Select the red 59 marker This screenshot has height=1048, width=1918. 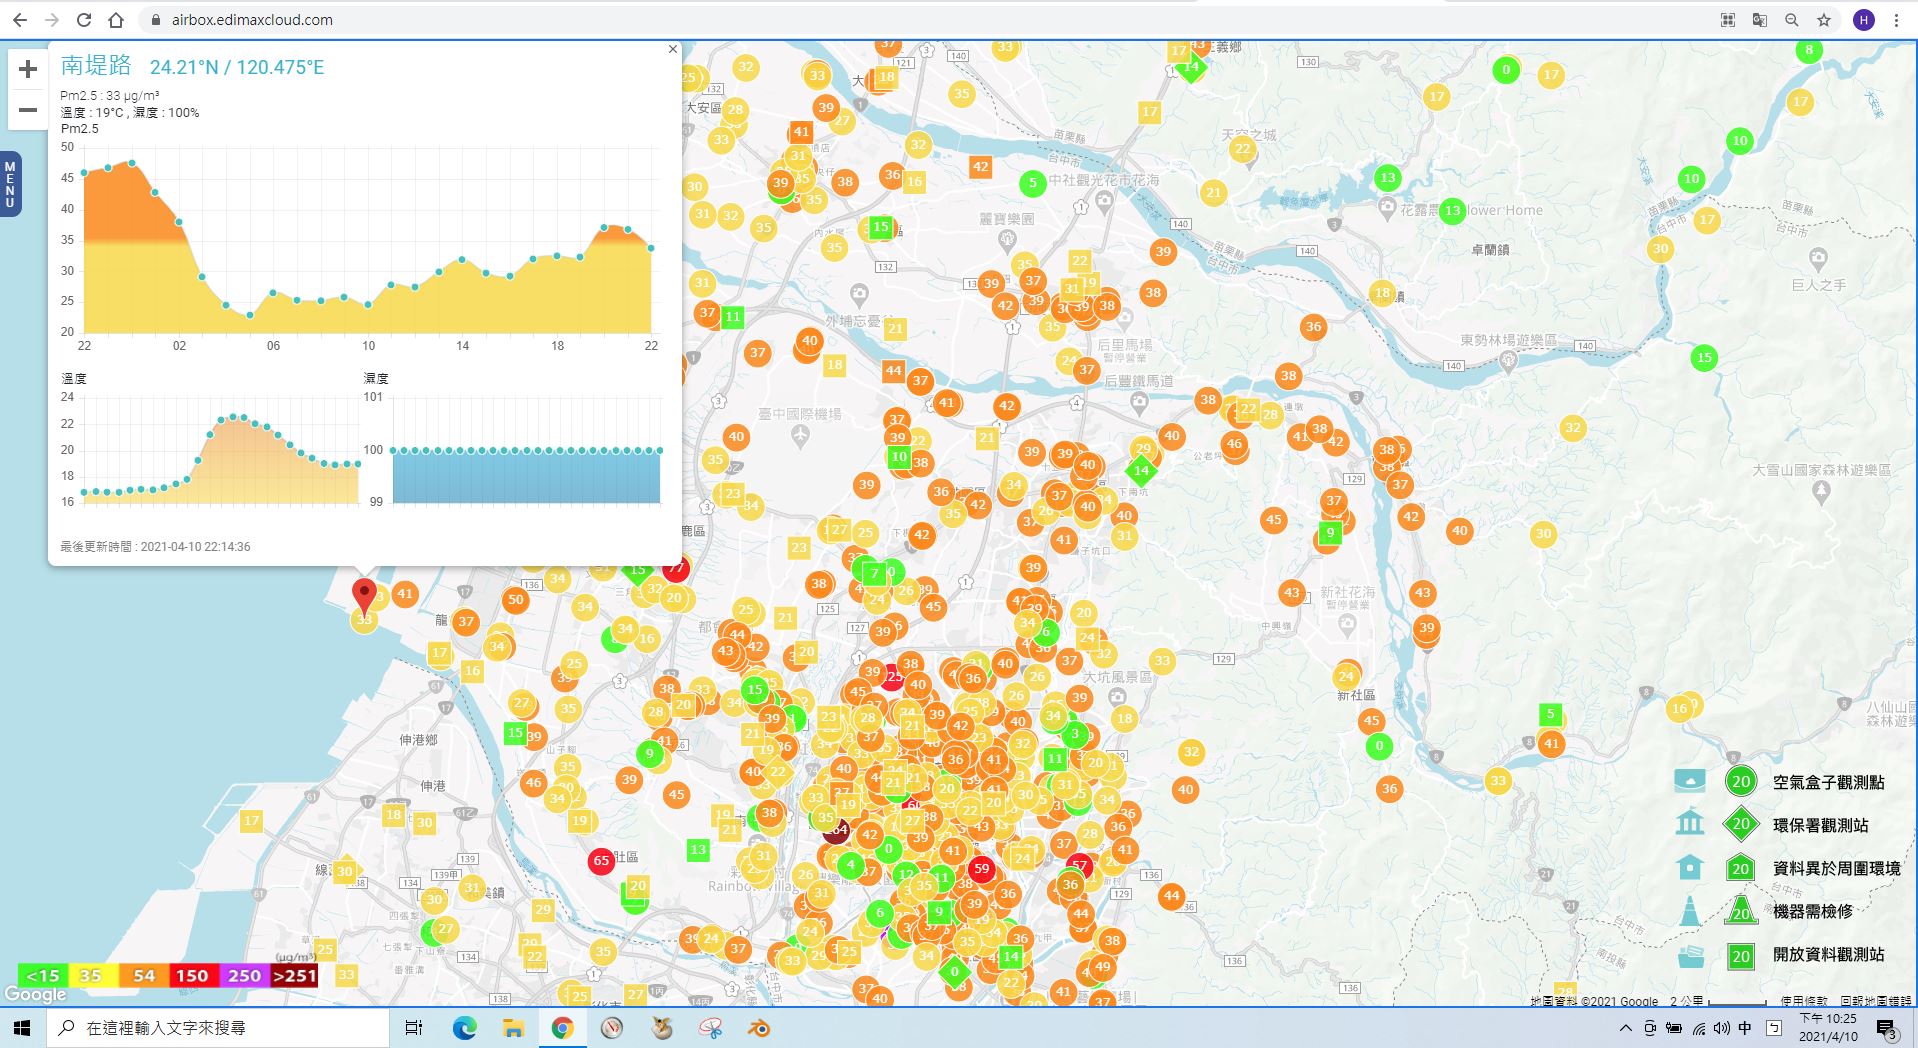coord(982,868)
